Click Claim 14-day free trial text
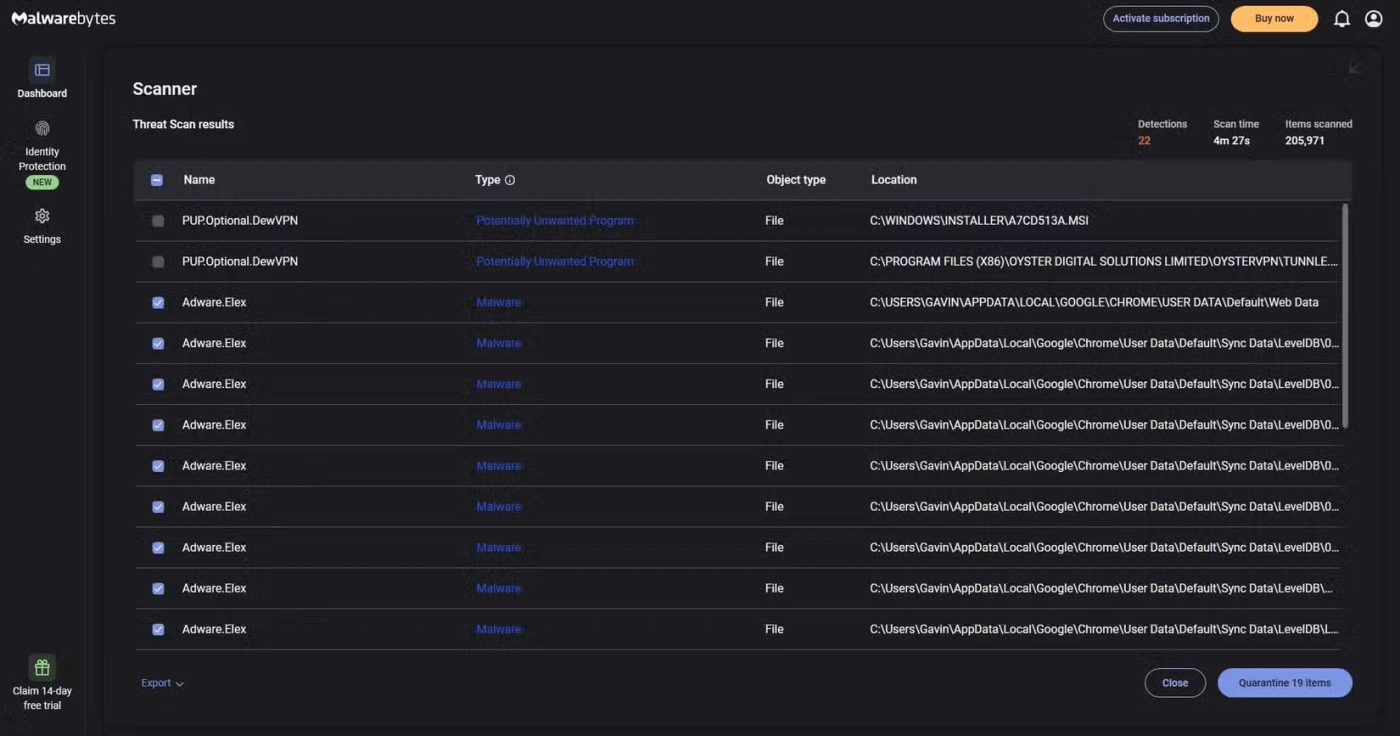This screenshot has width=1400, height=736. [x=42, y=698]
